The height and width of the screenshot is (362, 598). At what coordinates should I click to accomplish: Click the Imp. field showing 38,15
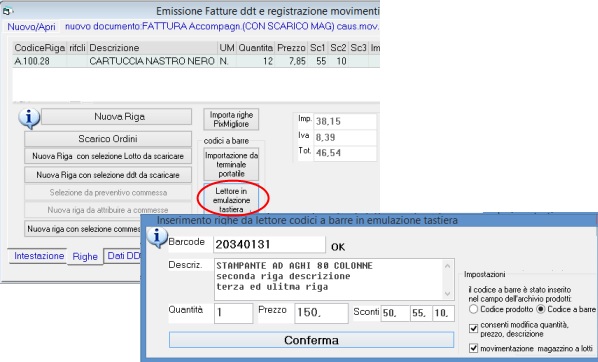click(x=345, y=121)
